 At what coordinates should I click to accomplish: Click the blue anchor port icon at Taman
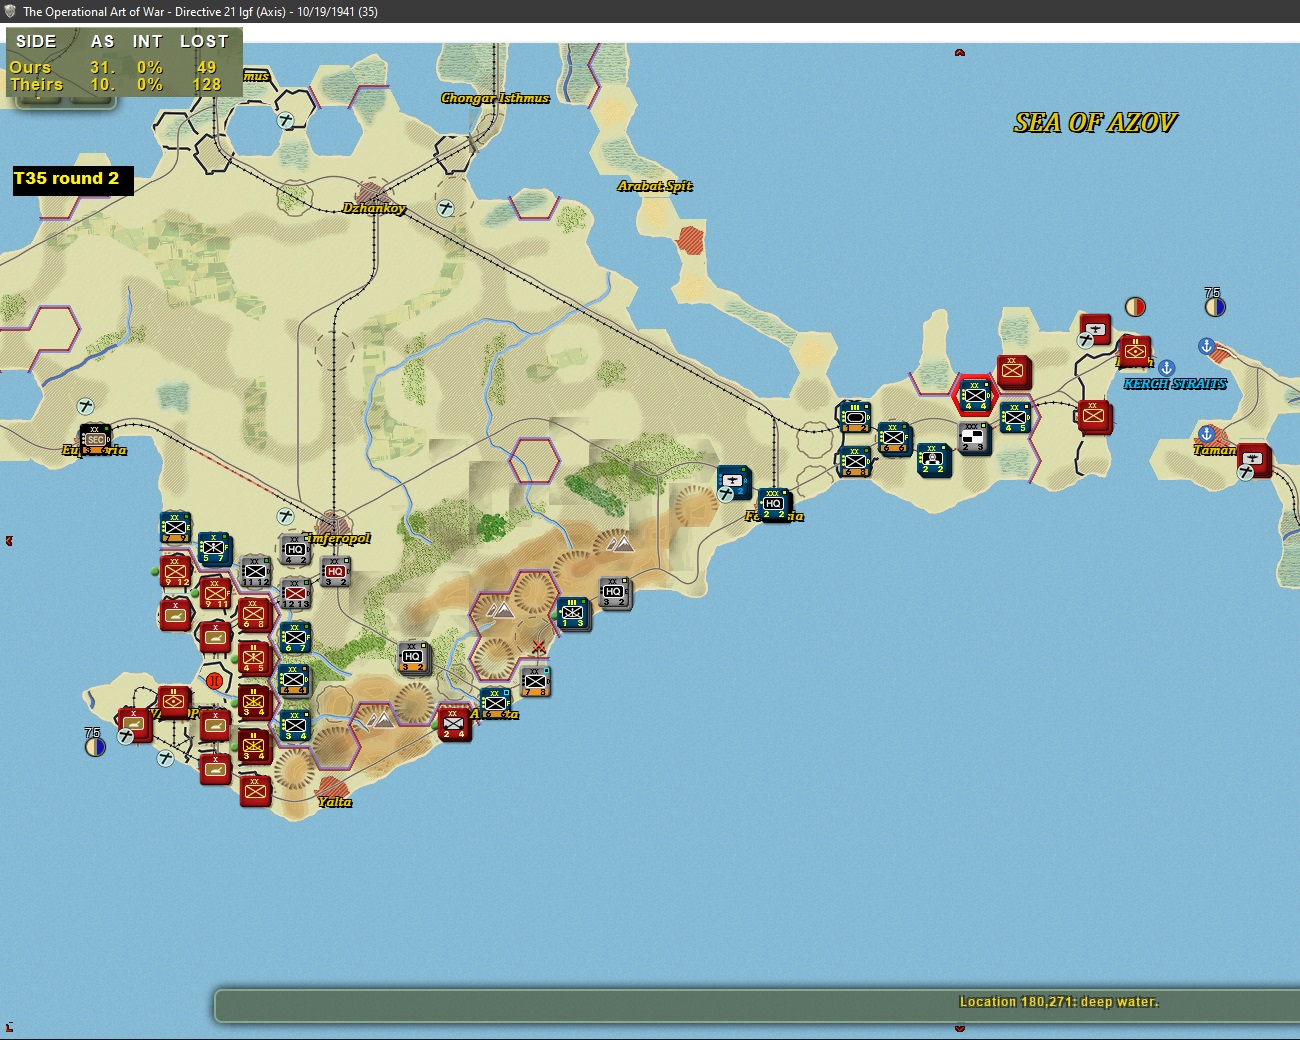[x=1206, y=434]
